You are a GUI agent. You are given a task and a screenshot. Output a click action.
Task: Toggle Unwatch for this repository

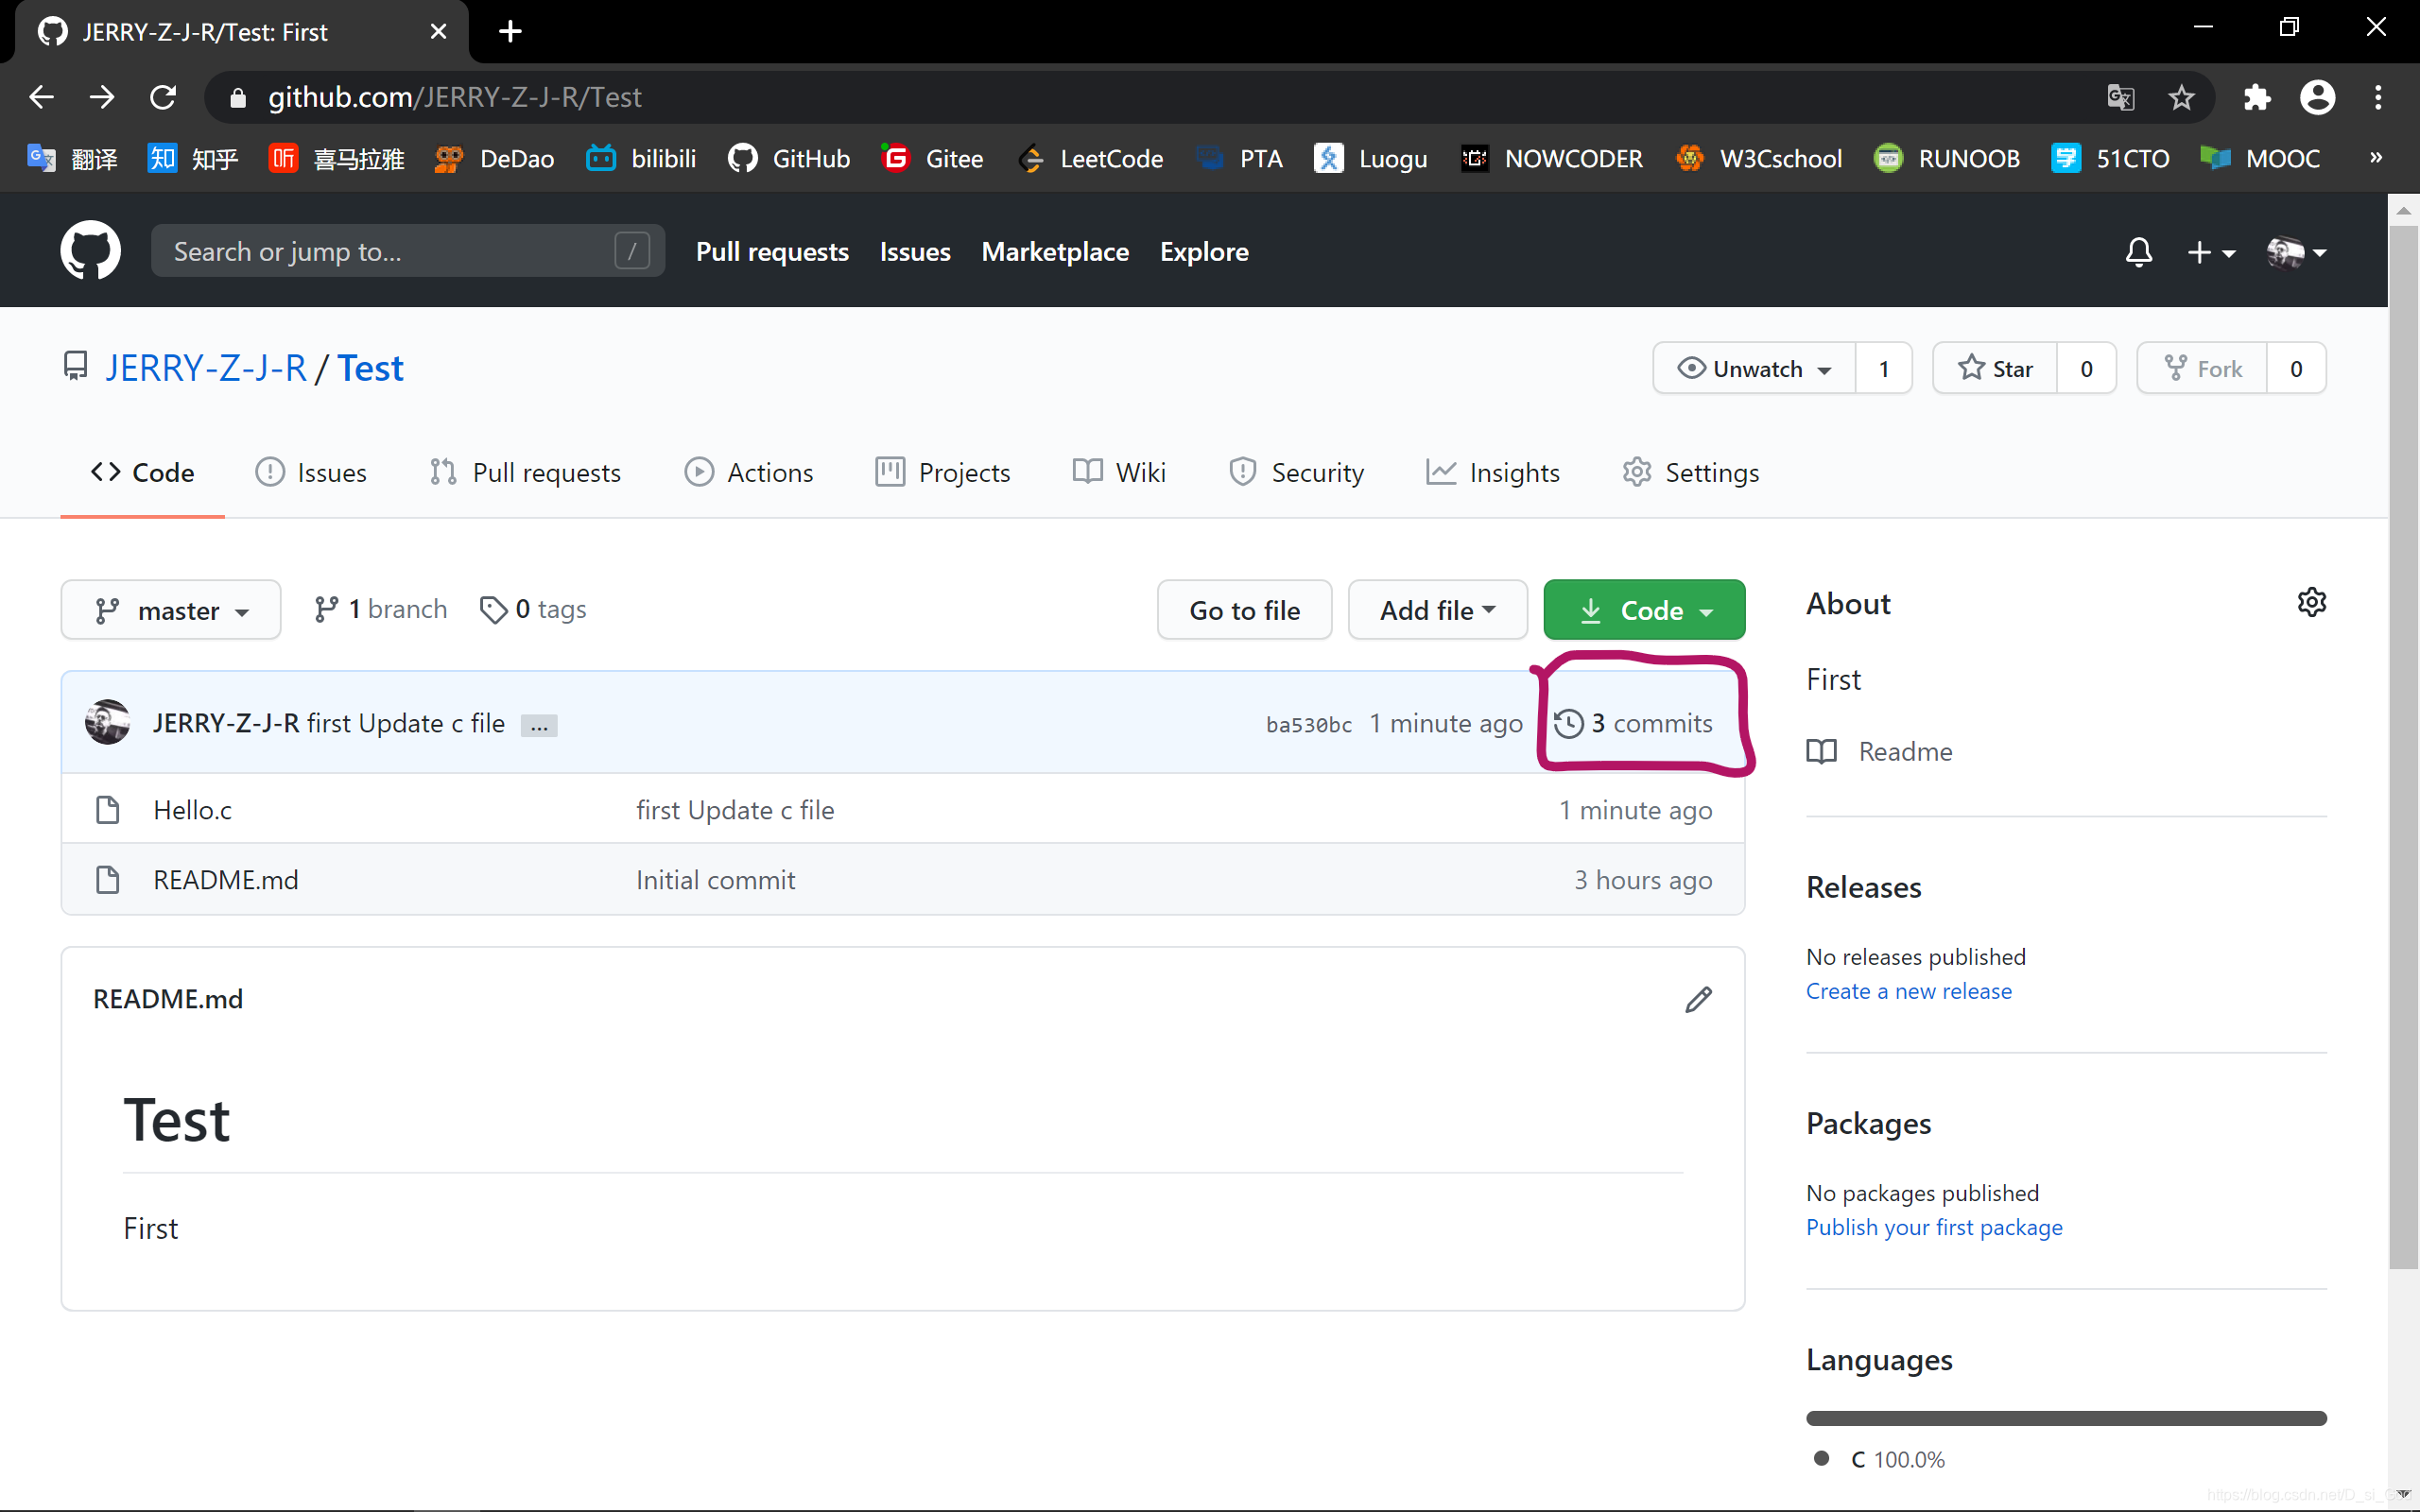pyautogui.click(x=1755, y=369)
